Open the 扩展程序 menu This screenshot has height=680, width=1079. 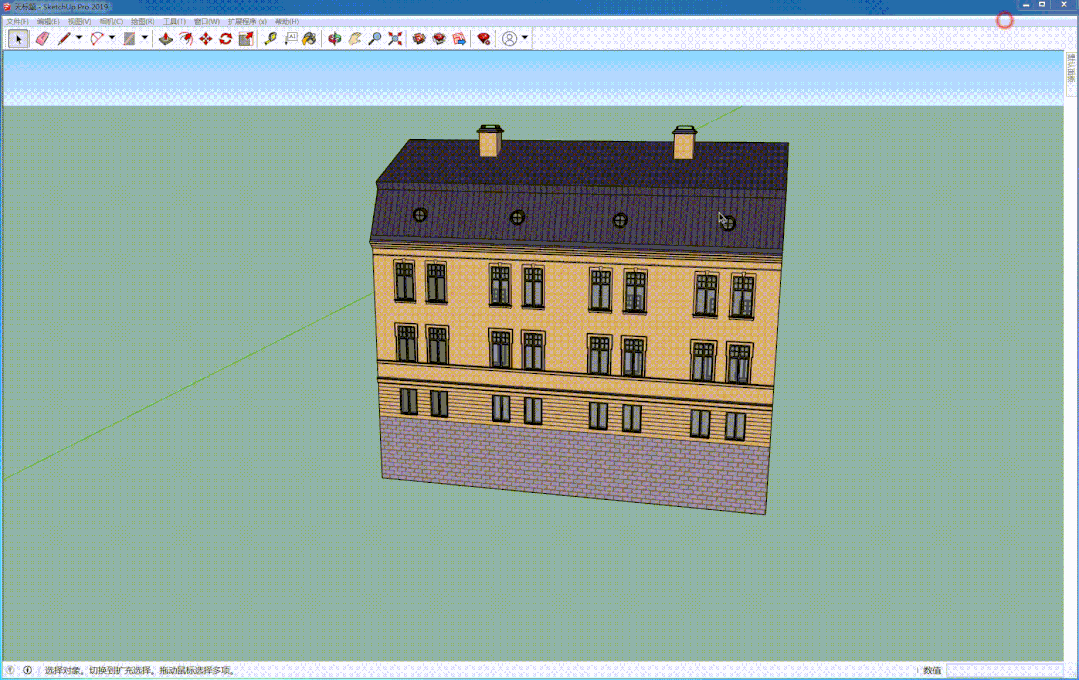(247, 22)
